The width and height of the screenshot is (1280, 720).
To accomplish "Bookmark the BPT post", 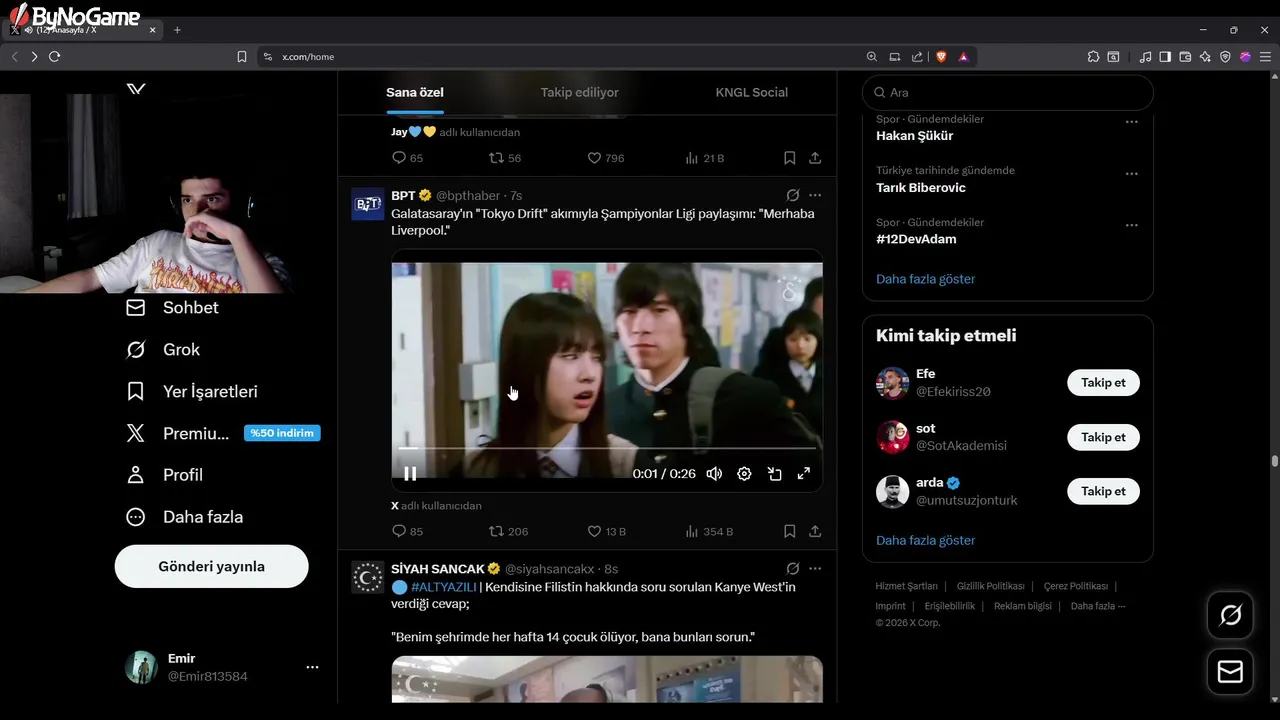I will tap(789, 531).
